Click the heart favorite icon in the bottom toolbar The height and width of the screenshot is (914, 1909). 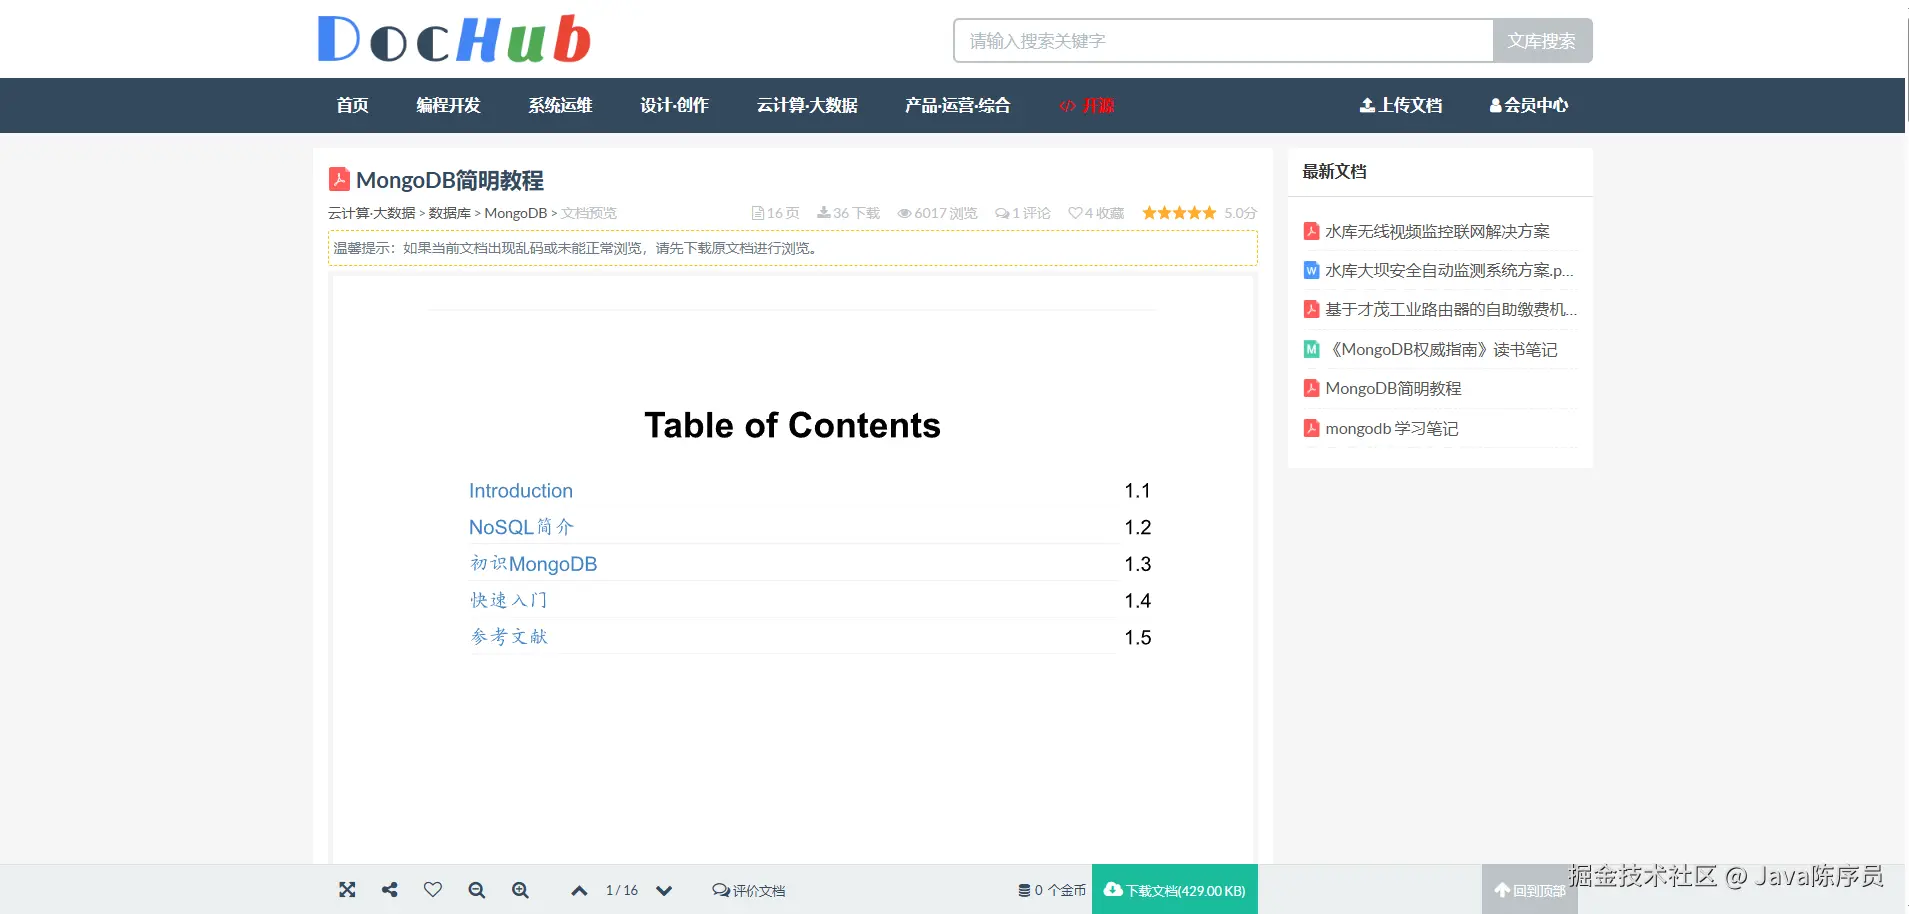click(433, 890)
